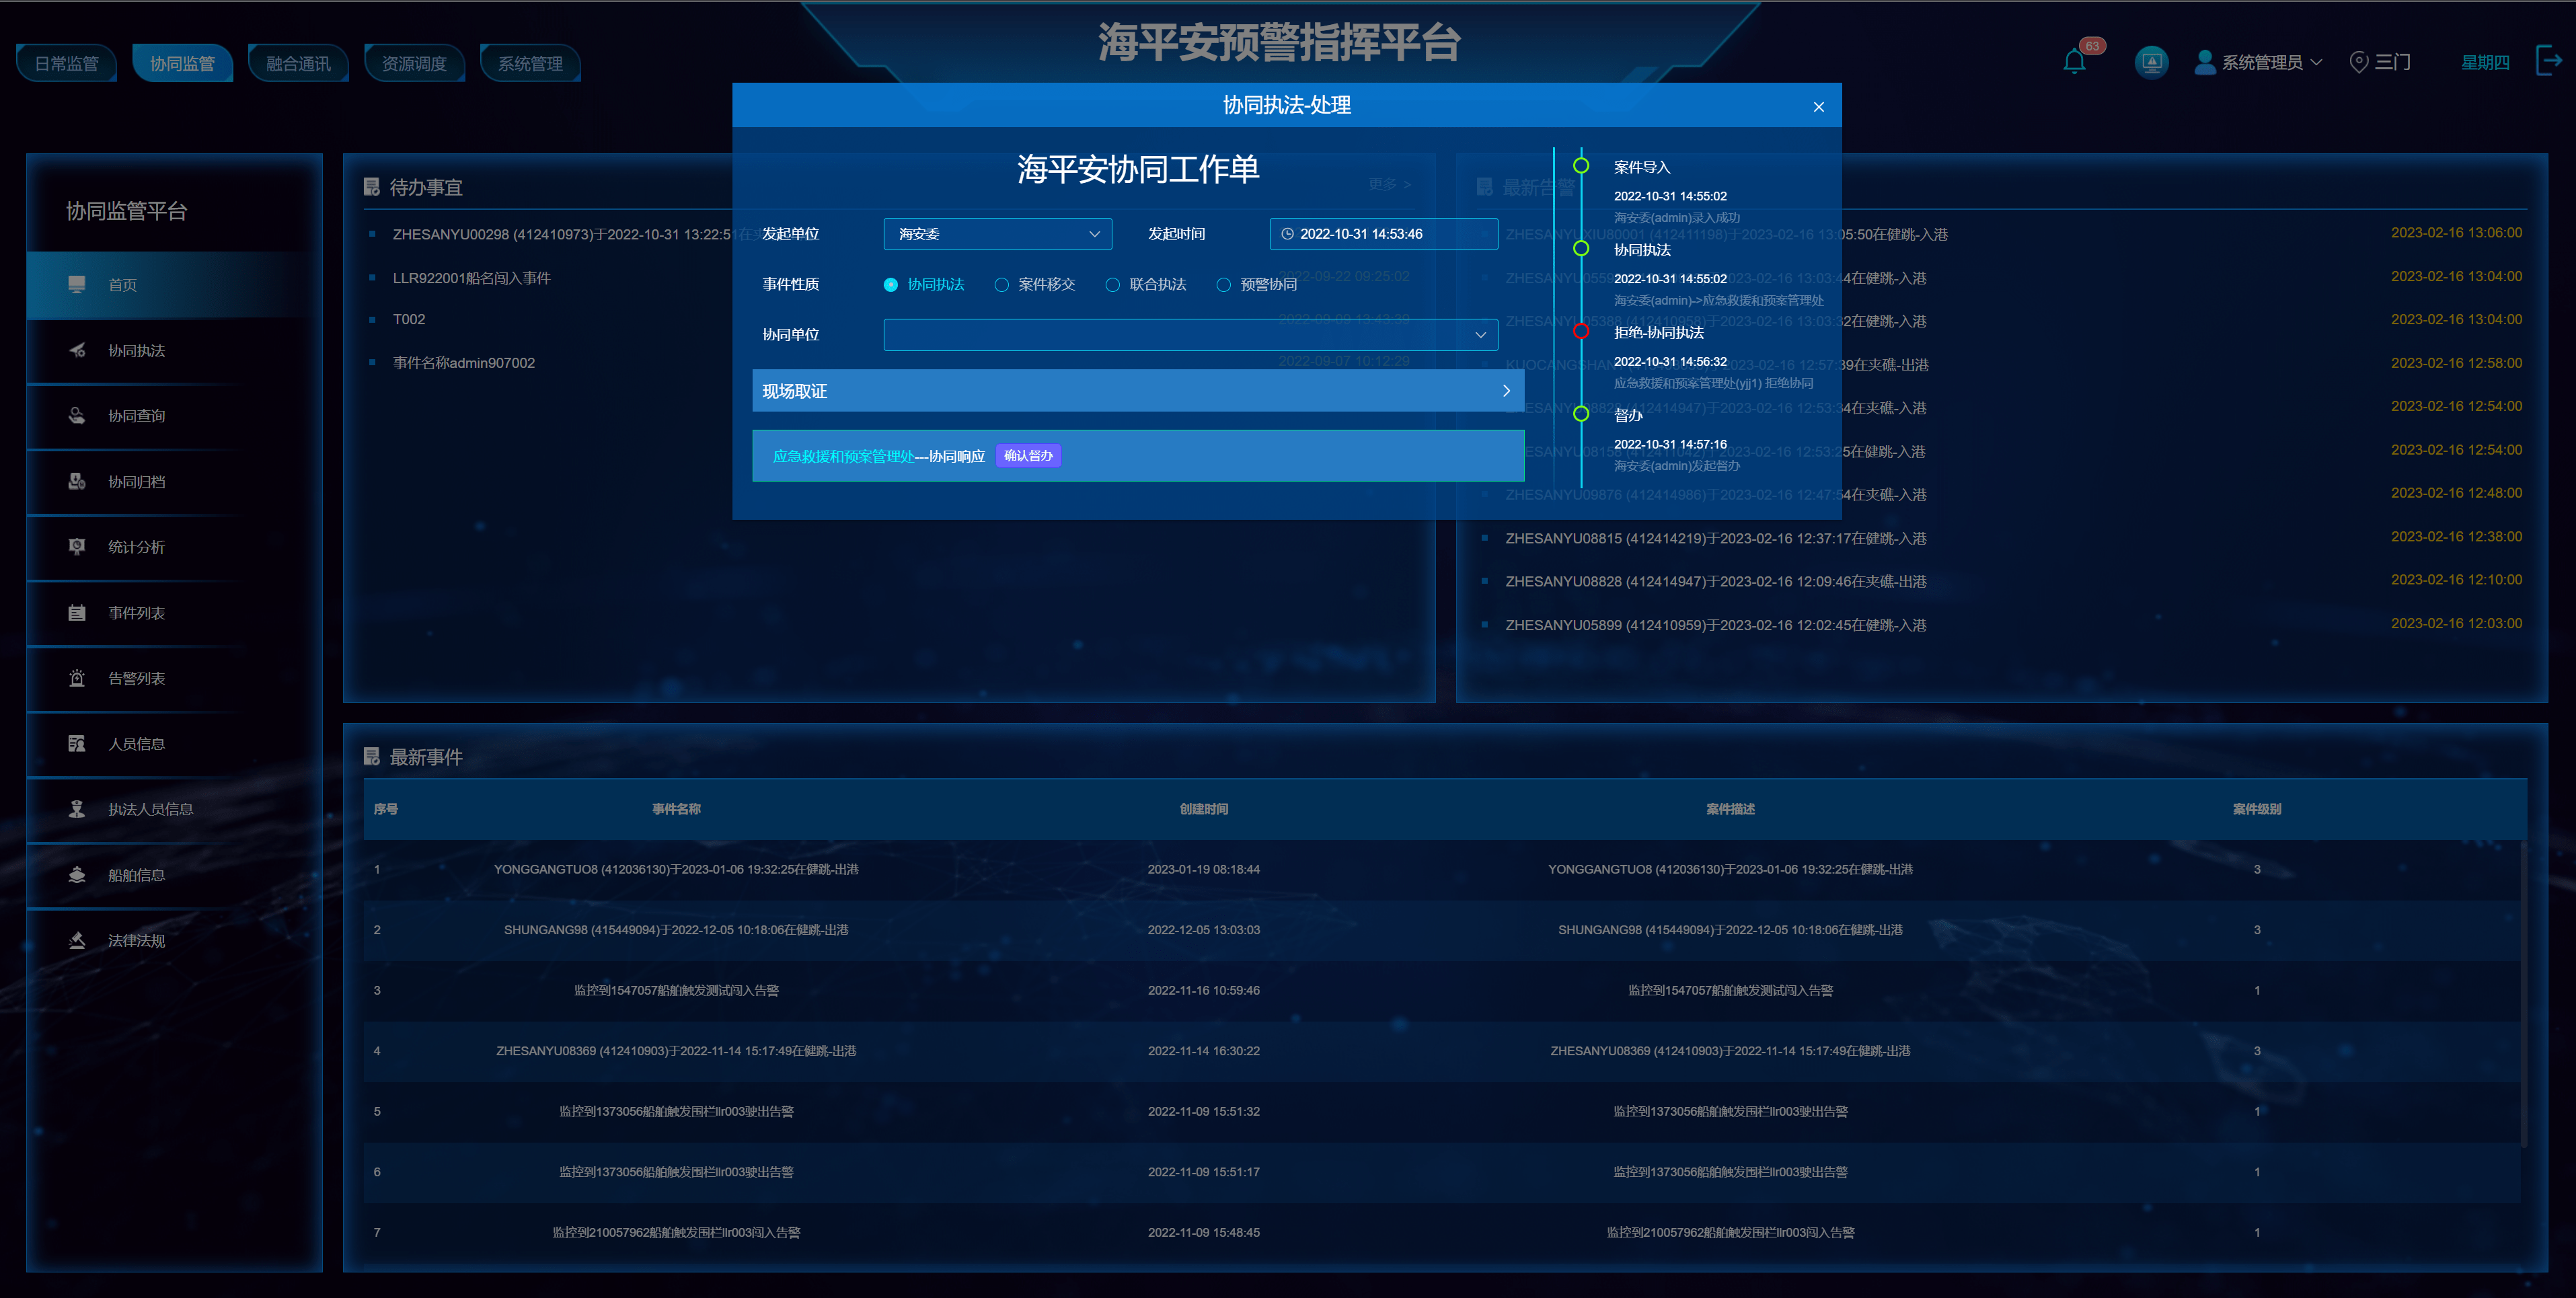Click the 协同归档 sidebar icon
Viewport: 2576px width, 1298px height.
click(77, 481)
